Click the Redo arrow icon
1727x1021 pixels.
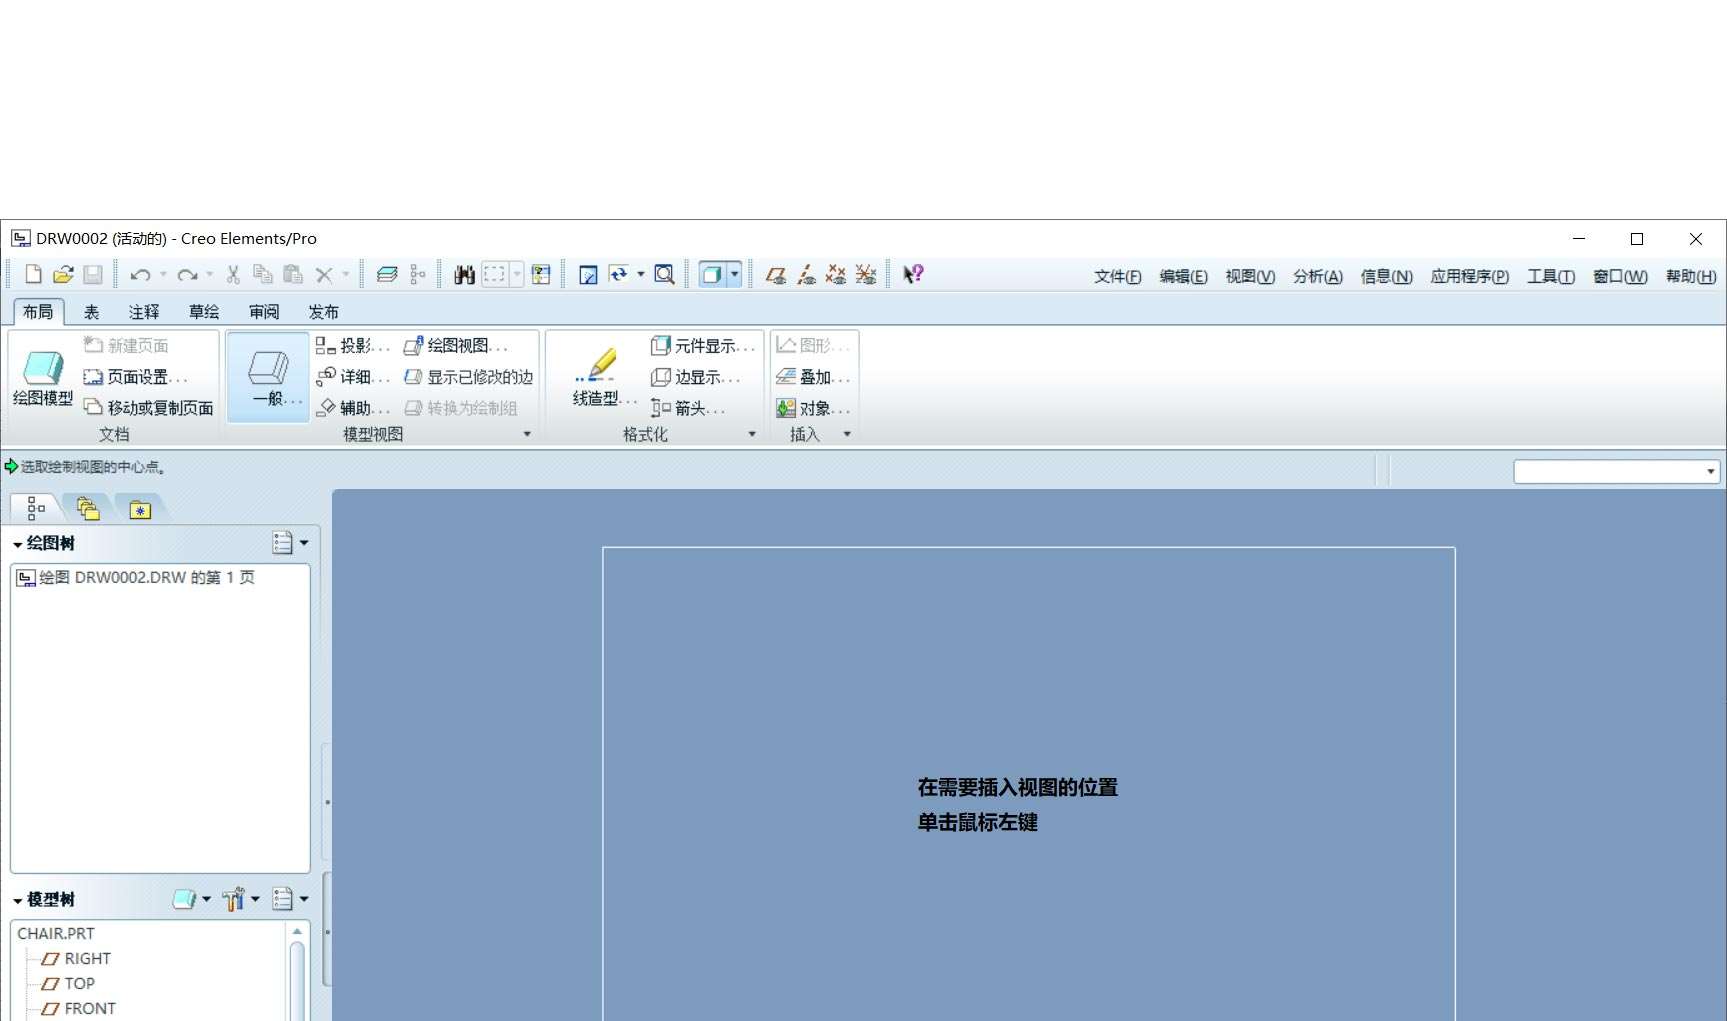point(187,274)
